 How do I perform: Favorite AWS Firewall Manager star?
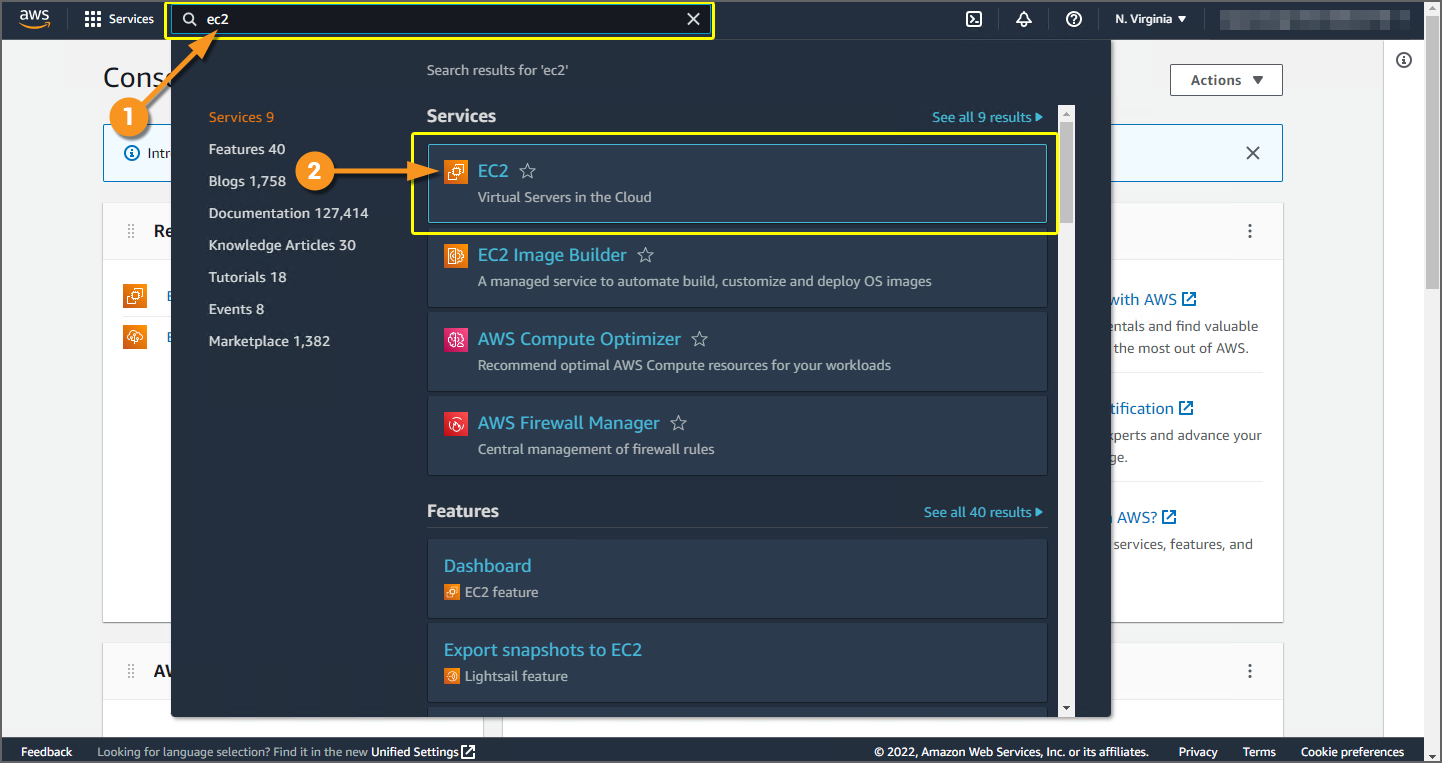[678, 423]
